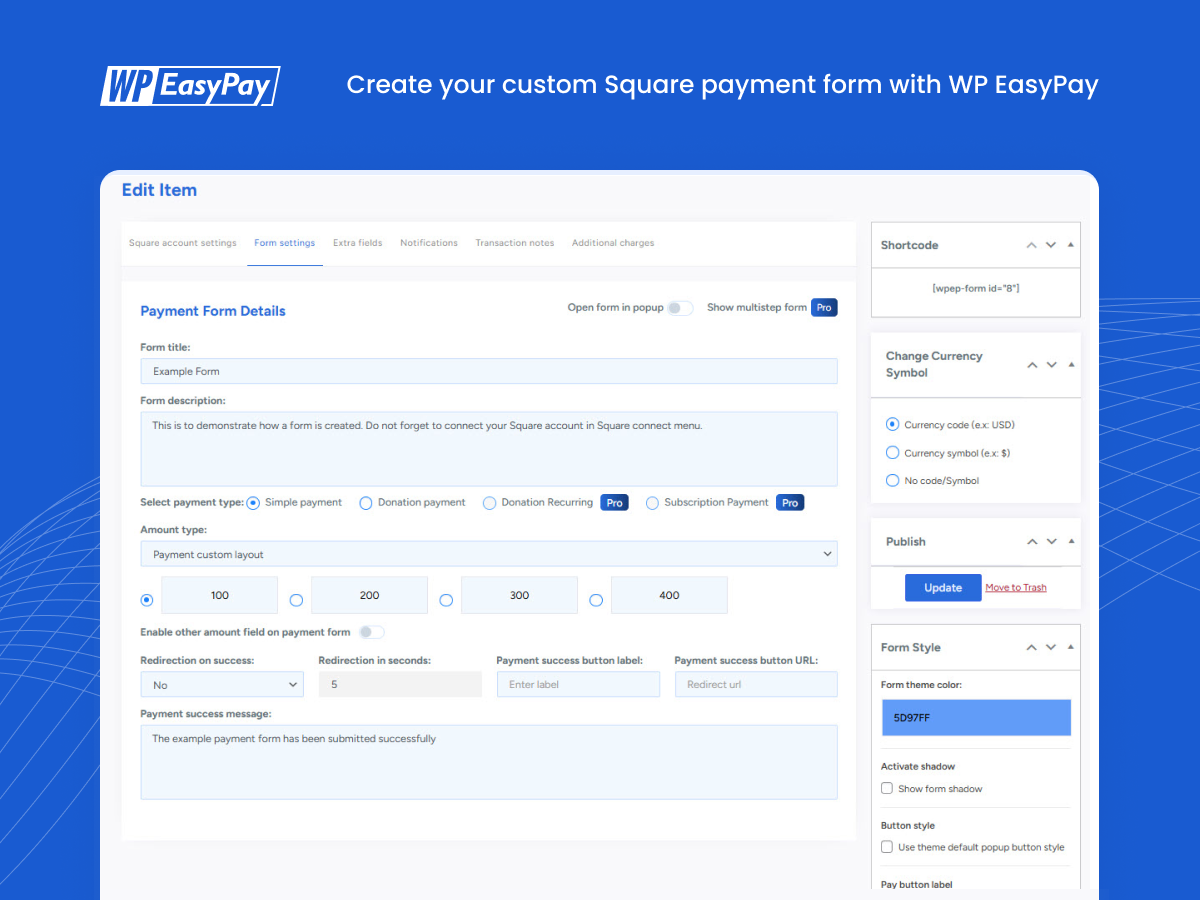Select the Donation payment radio button
The width and height of the screenshot is (1200, 900).
point(366,502)
